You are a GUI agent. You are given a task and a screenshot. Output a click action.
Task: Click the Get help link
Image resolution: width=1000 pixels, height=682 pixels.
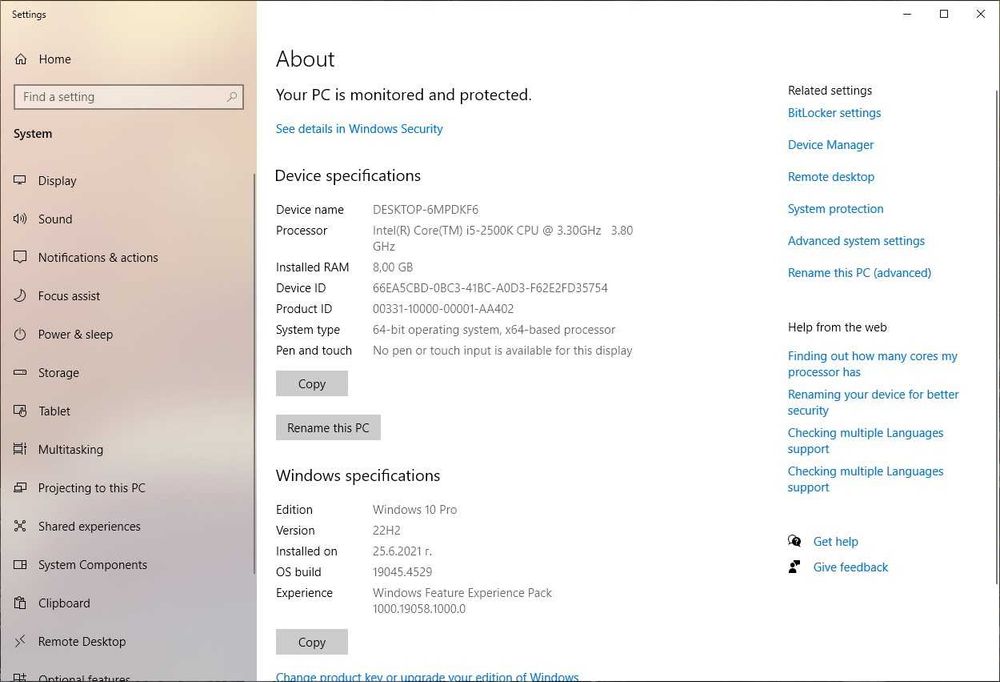(x=835, y=541)
